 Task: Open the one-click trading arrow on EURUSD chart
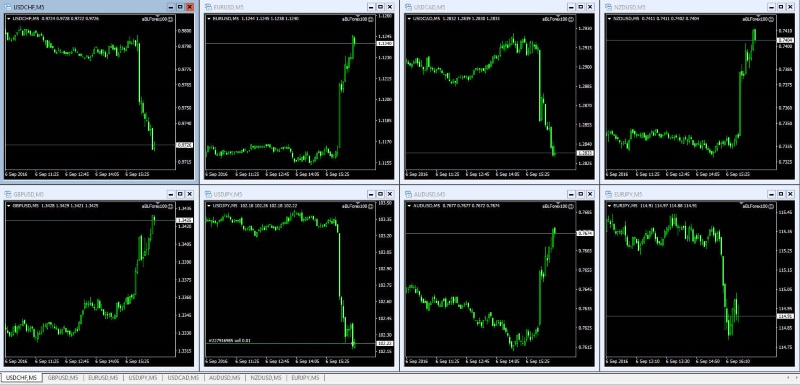(x=209, y=18)
